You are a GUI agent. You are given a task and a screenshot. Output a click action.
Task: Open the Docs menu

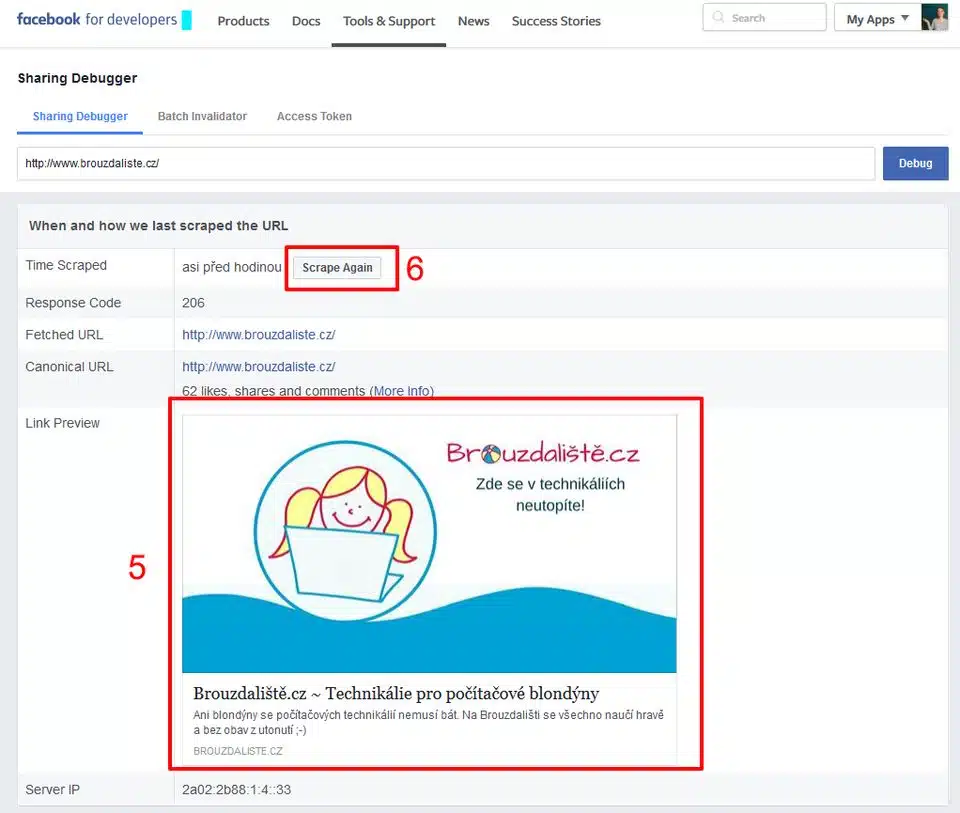[306, 21]
